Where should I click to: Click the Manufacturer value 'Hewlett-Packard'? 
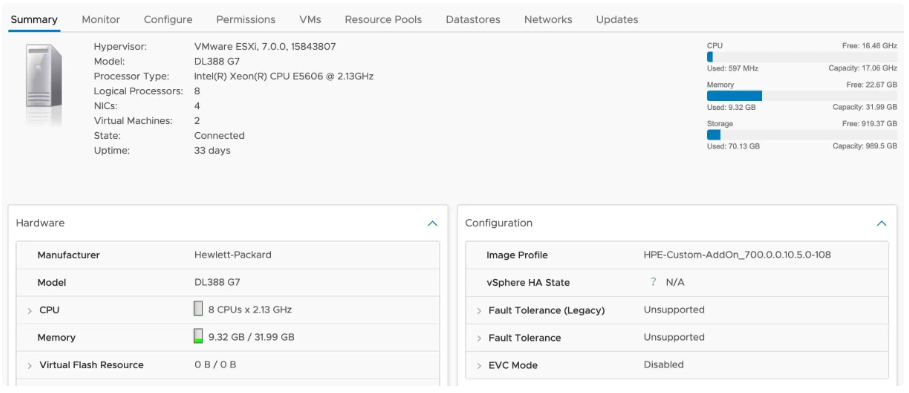tap(232, 254)
